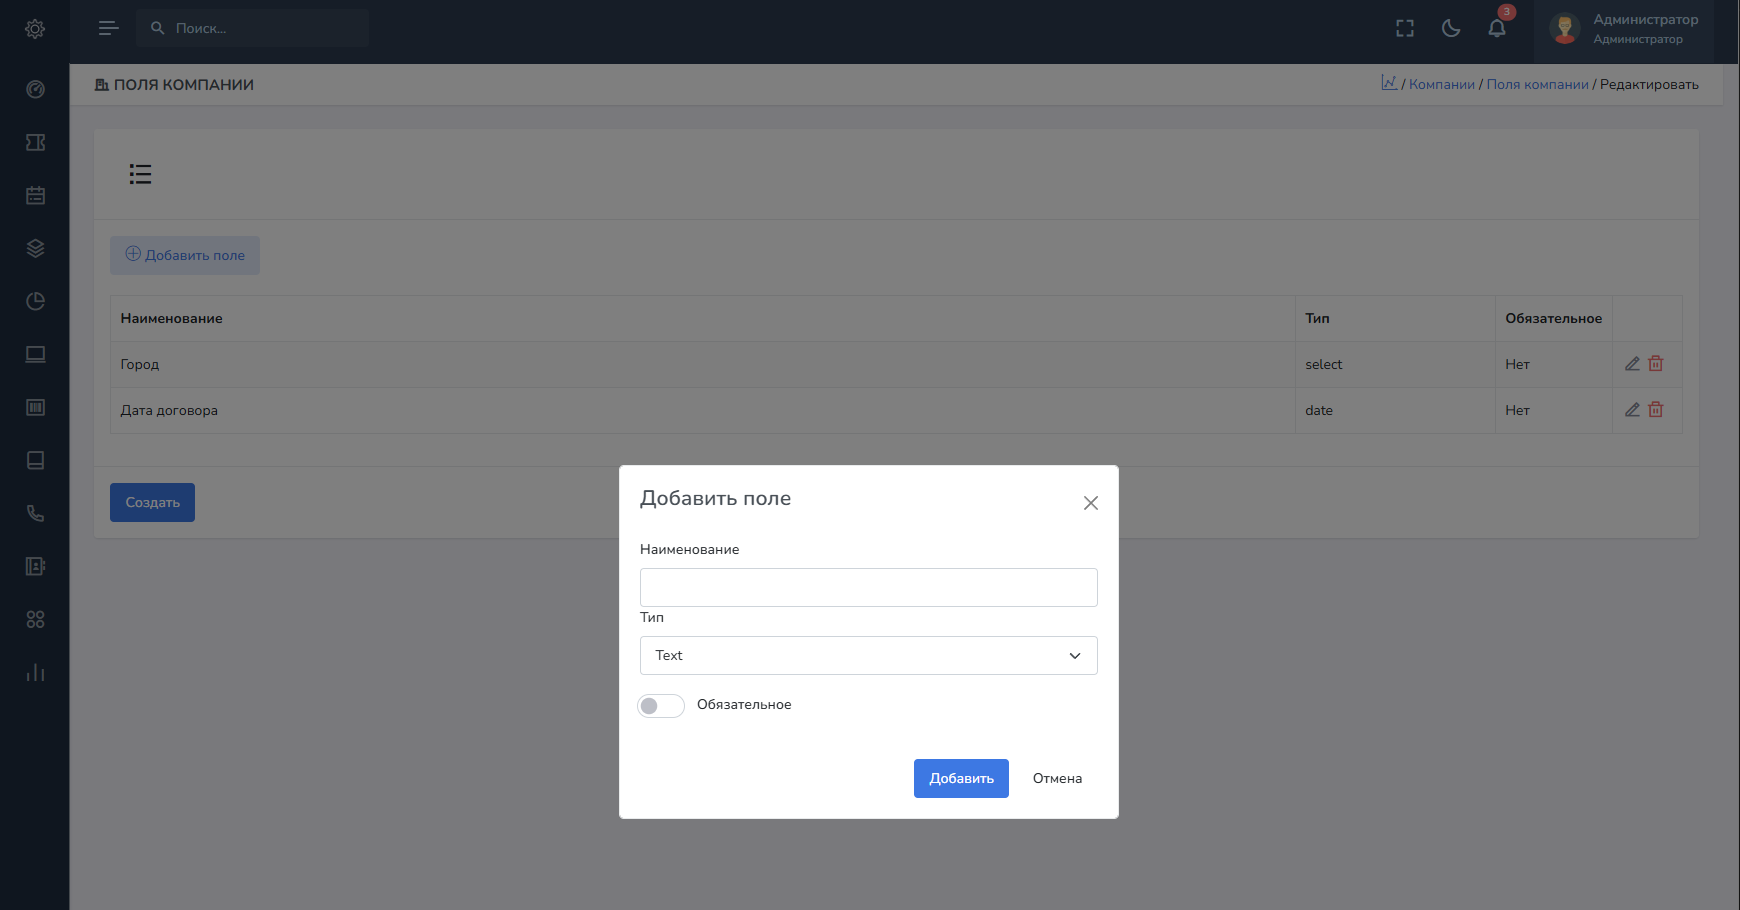Go to Компании breadcrumb link
Screen dimensions: 1740x910
pos(1441,85)
